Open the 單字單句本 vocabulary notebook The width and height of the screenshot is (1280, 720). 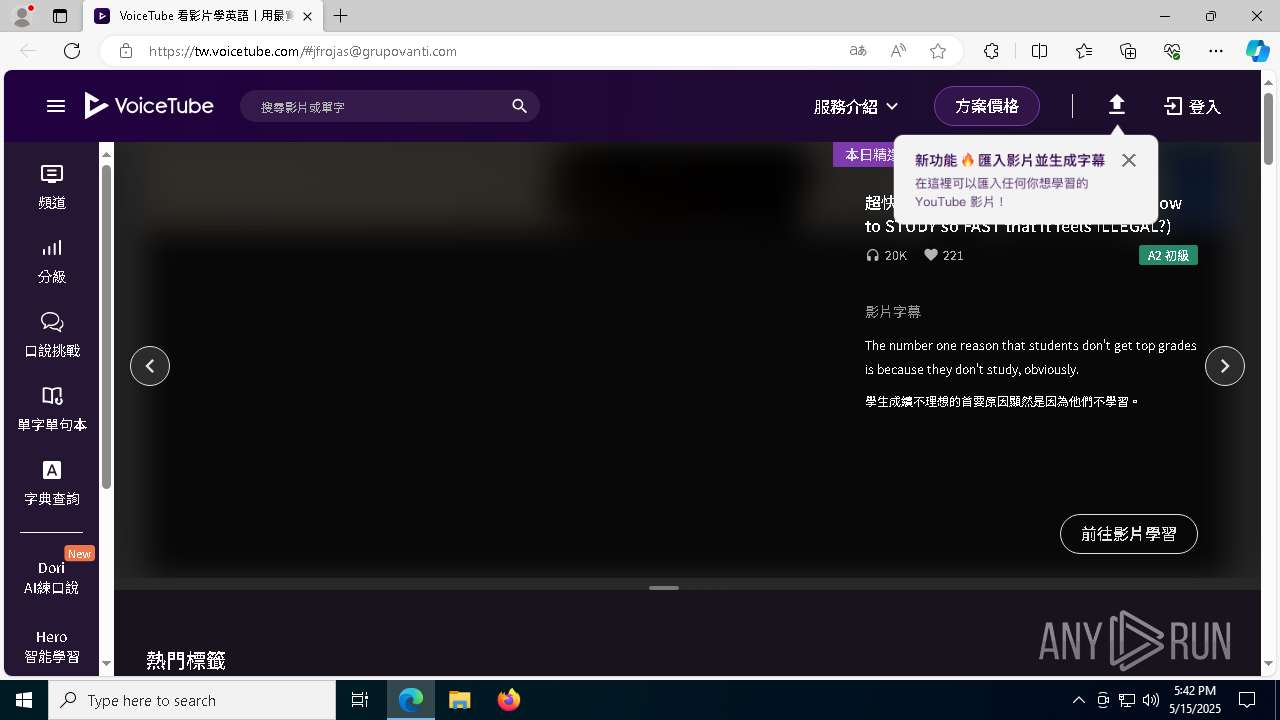click(x=52, y=409)
